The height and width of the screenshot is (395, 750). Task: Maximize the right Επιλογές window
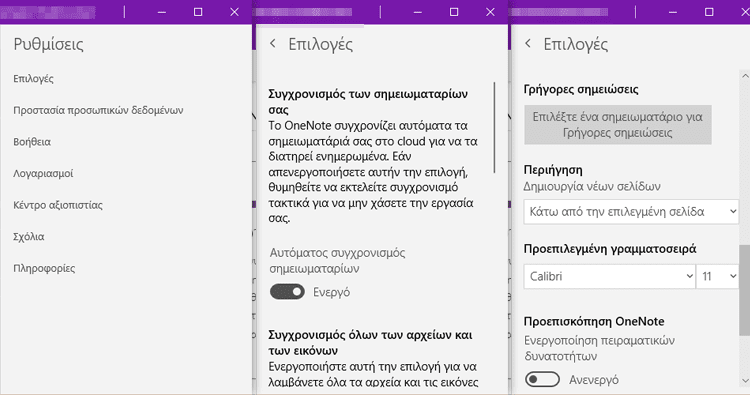point(709,12)
